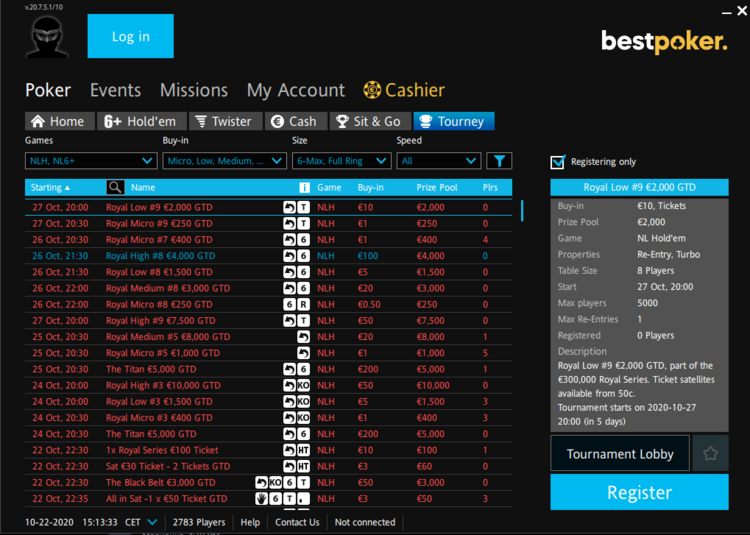Click re-entry icon in Royal Medium #5 row

tap(303, 337)
